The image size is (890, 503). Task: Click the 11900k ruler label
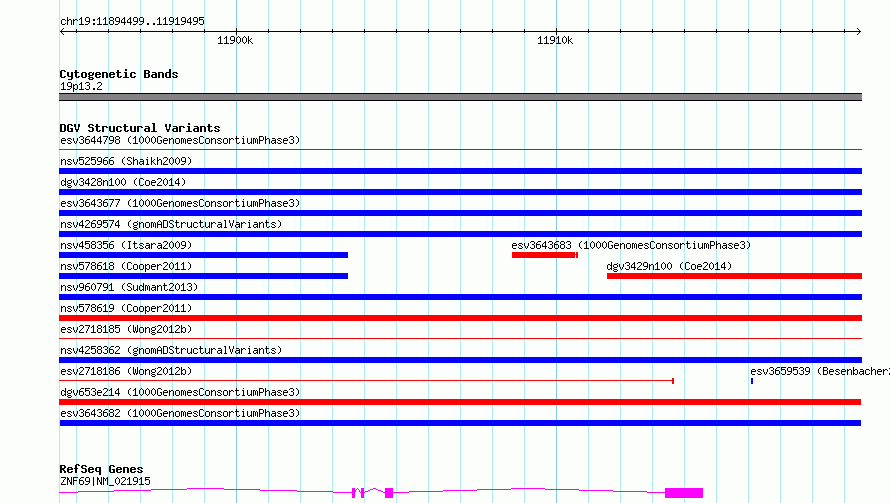click(235, 40)
